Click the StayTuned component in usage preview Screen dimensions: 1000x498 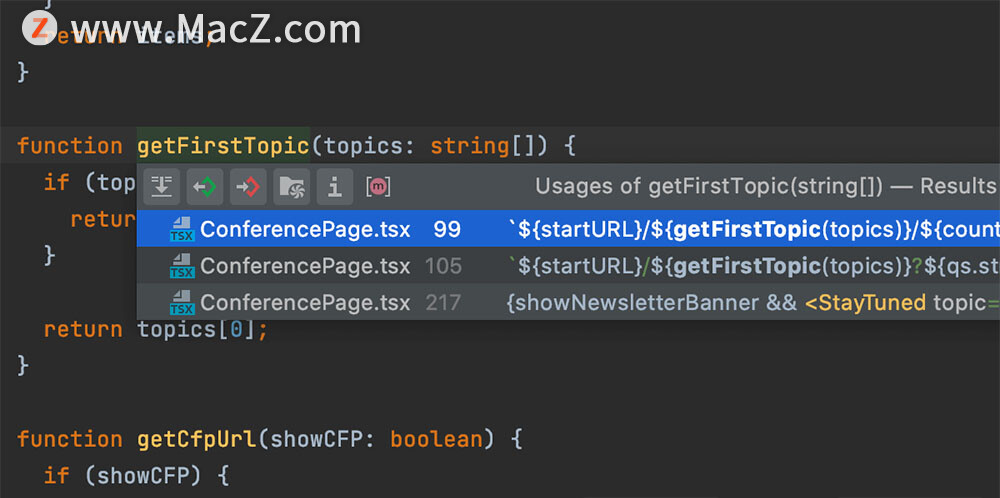point(865,303)
